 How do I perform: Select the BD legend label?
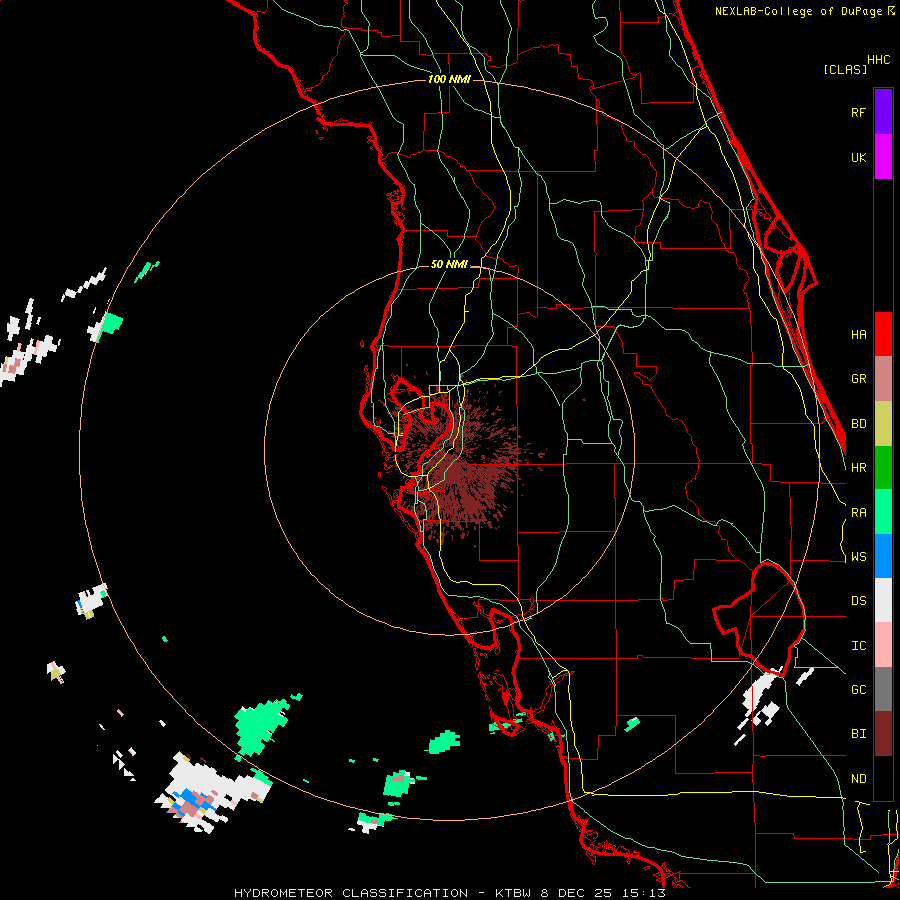click(858, 424)
